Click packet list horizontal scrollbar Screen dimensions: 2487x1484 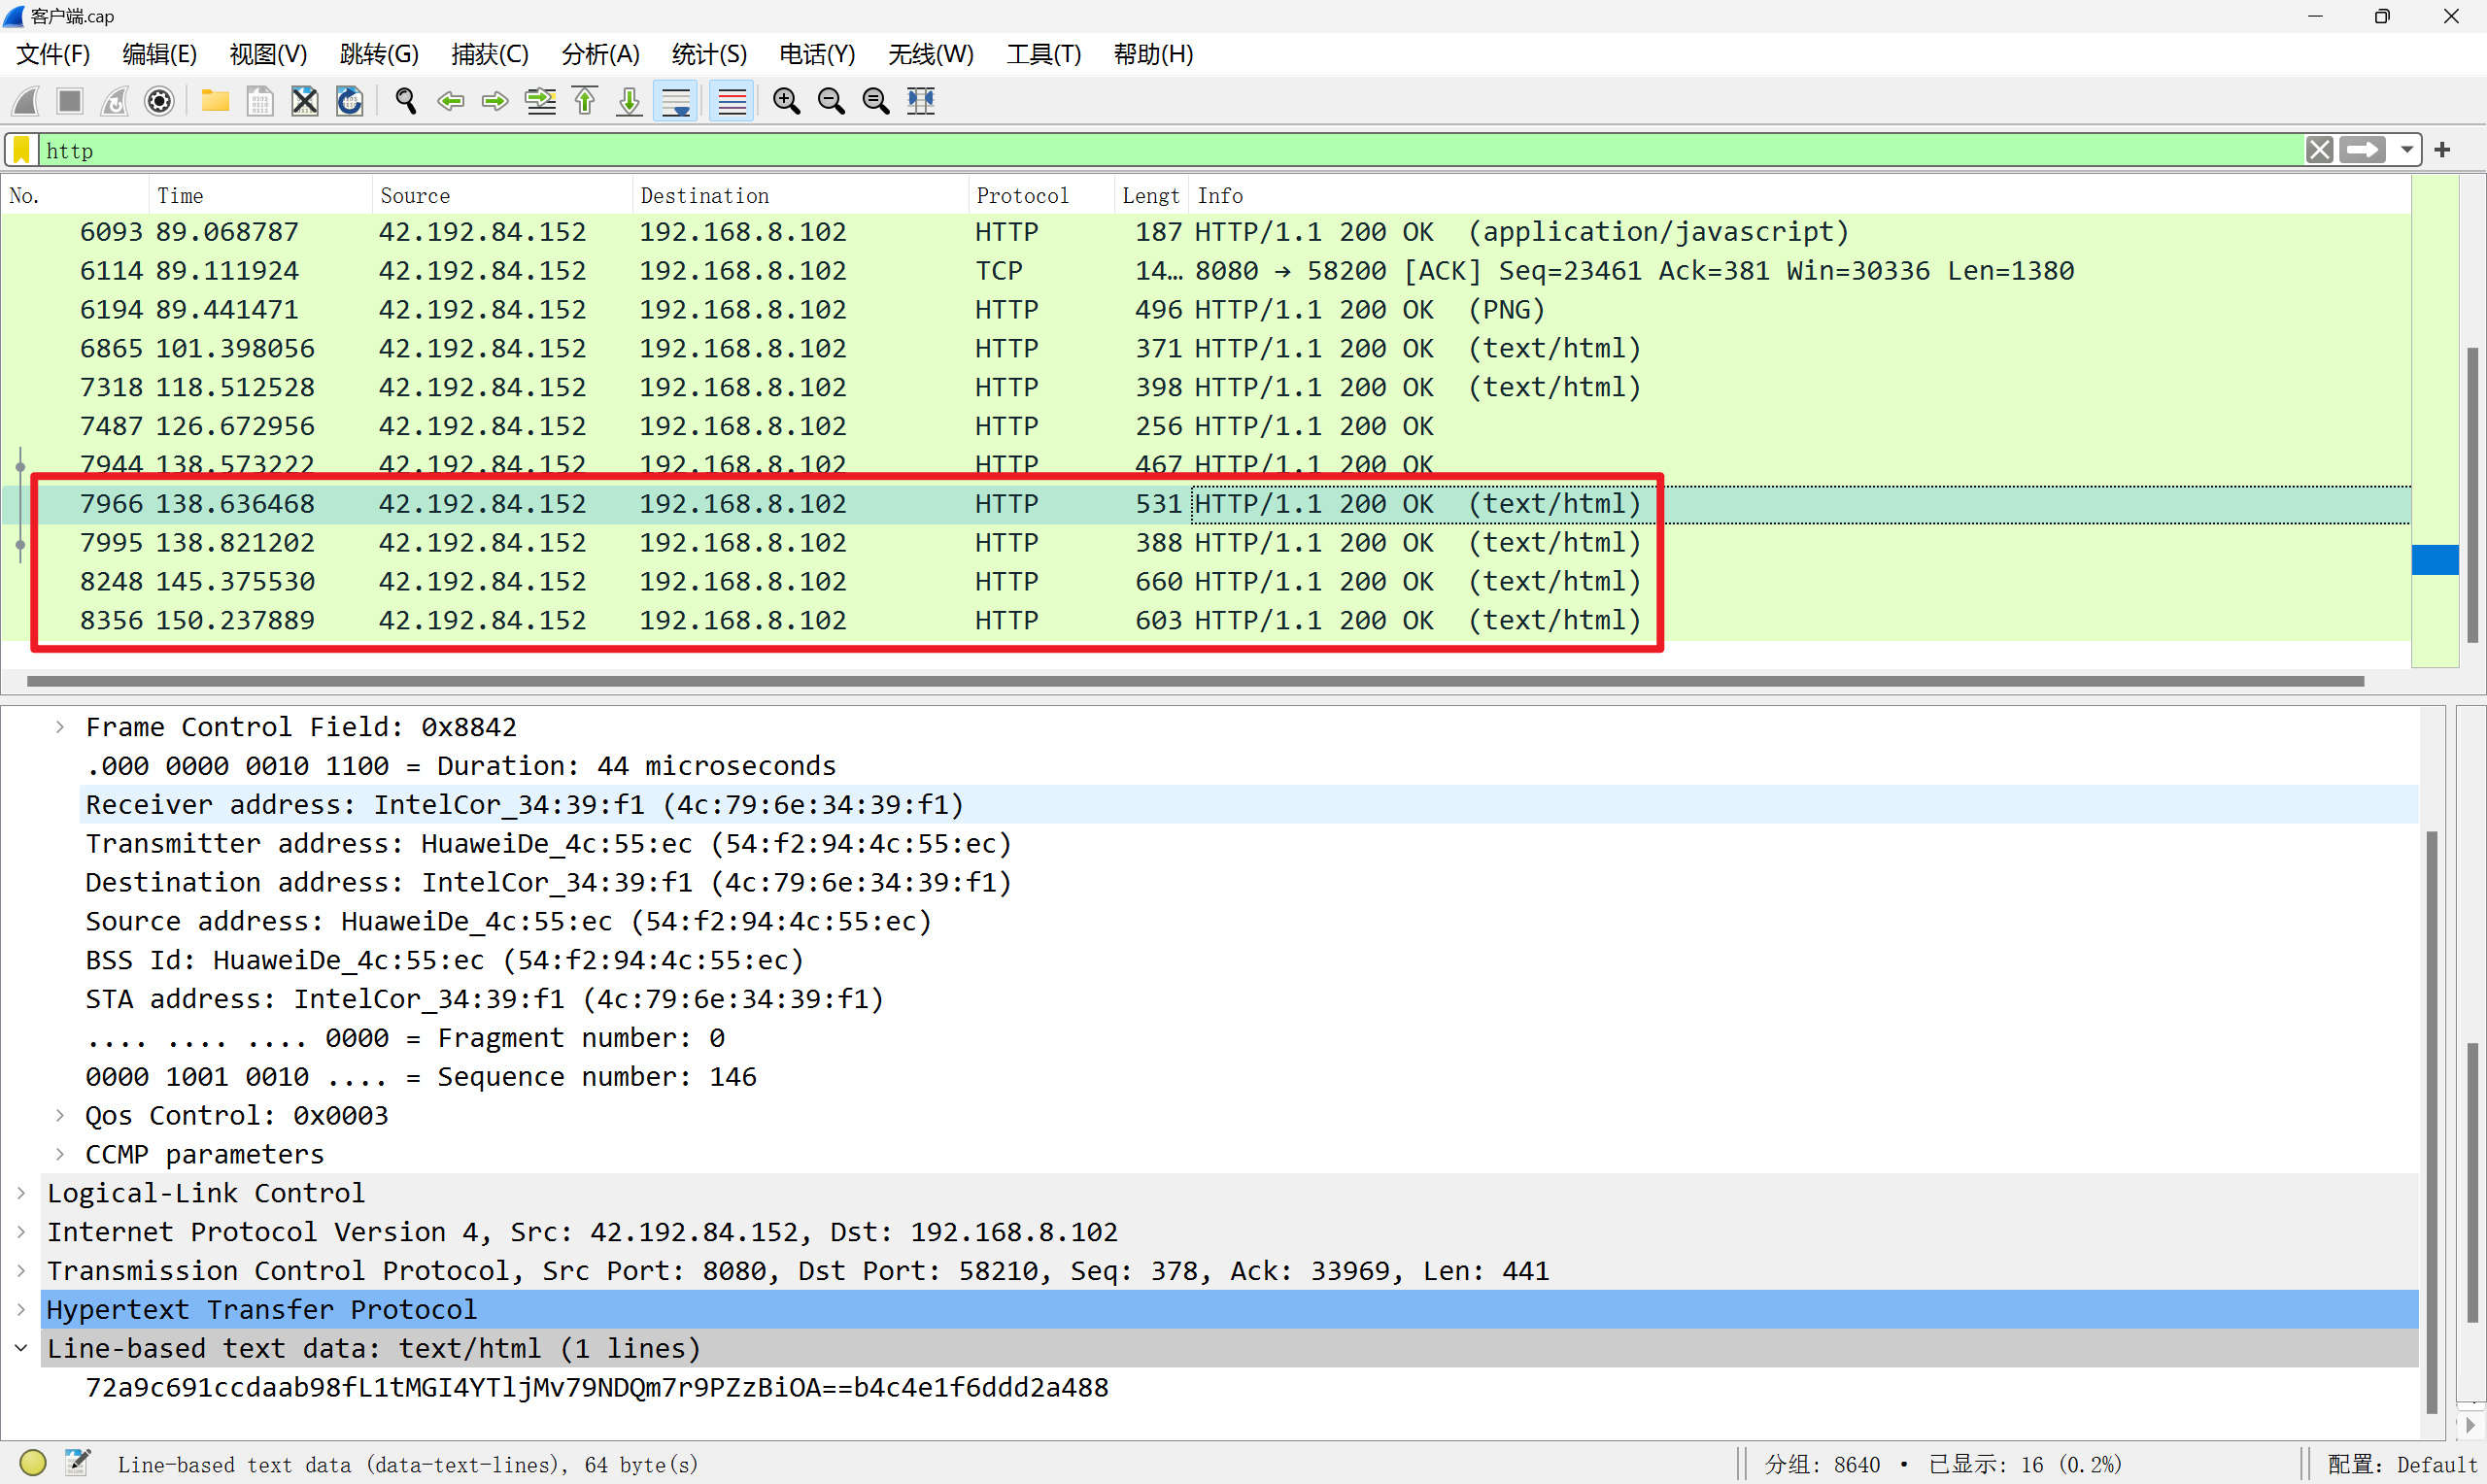1195,682
